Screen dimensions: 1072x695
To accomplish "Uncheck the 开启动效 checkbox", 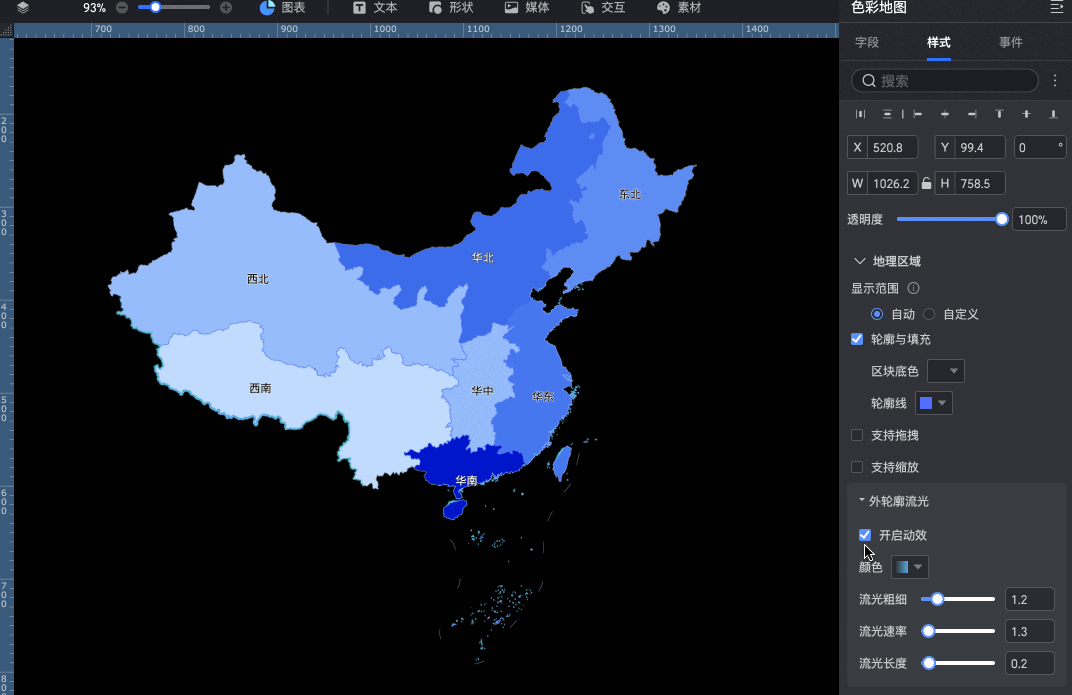I will (865, 535).
